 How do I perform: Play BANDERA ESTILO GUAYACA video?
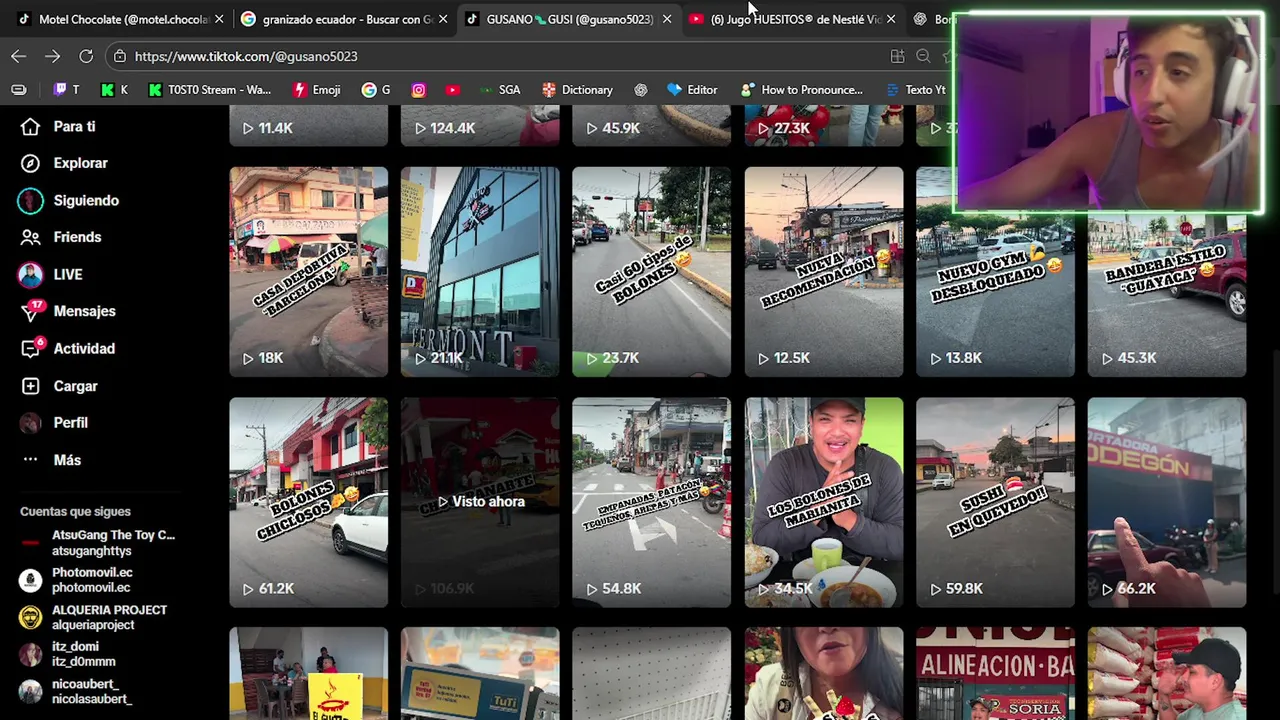[x=1167, y=295]
